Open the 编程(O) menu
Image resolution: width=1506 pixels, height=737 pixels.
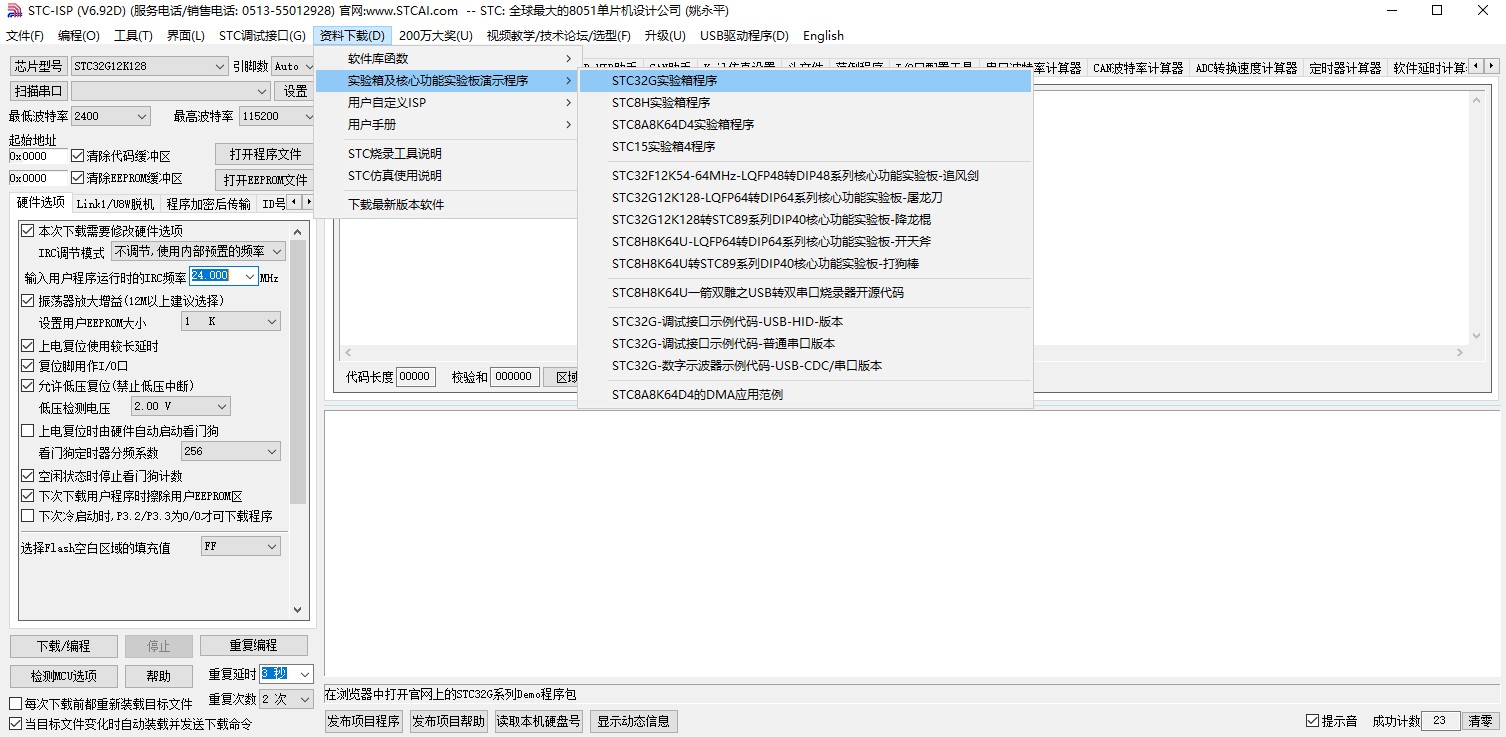coord(79,36)
